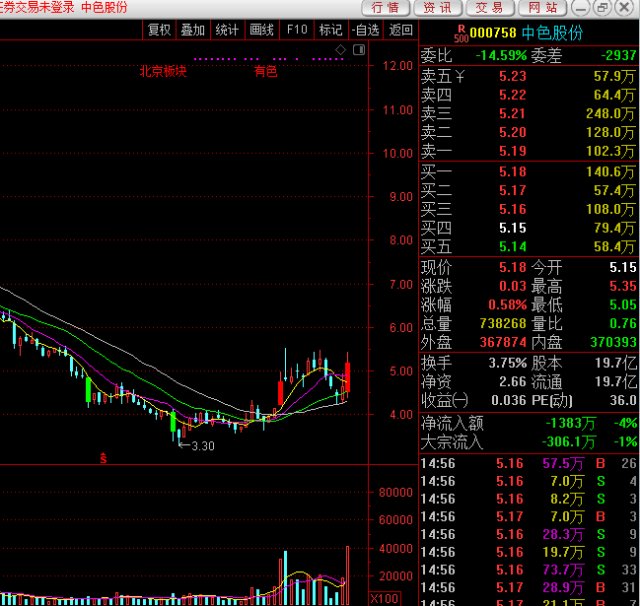Click stock name 000758 中色股份
Screen dimensions: 640x606
coord(526,33)
